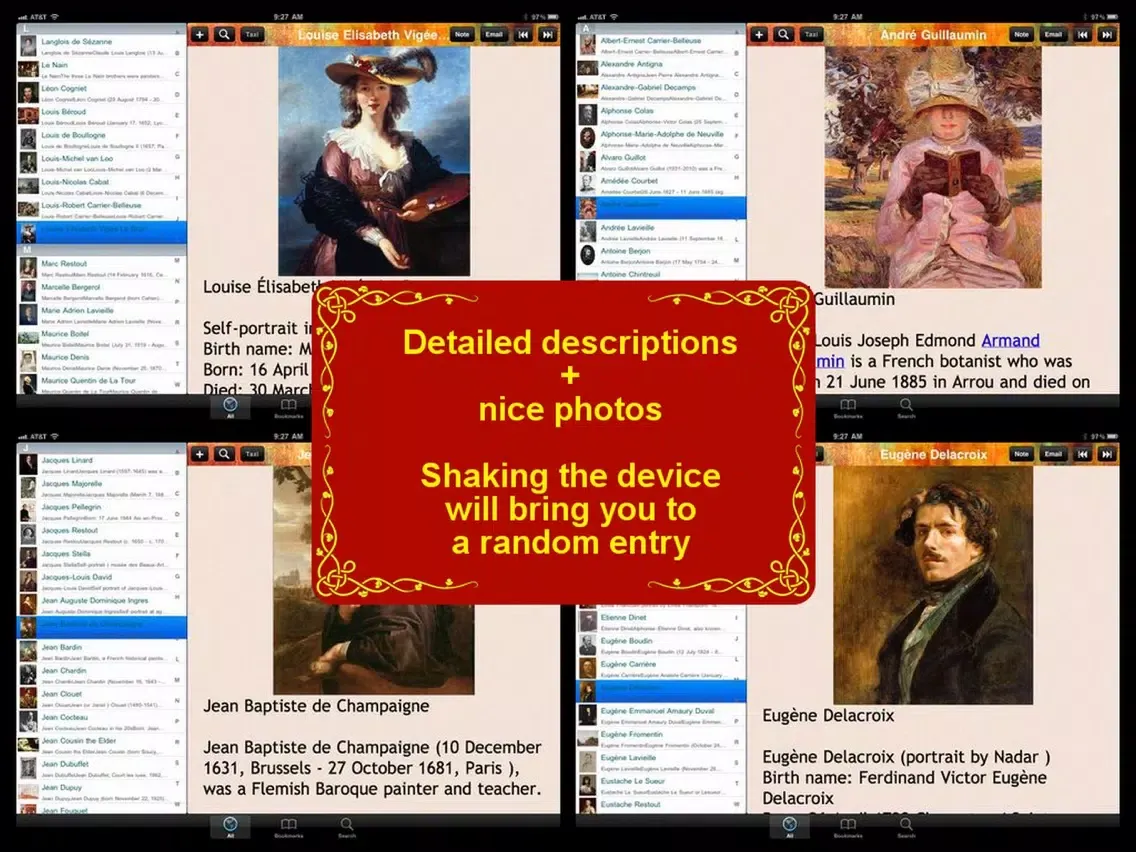Image resolution: width=1136 pixels, height=852 pixels.
Task: Select the Alvaro Guillot entry
Action: coord(661,162)
